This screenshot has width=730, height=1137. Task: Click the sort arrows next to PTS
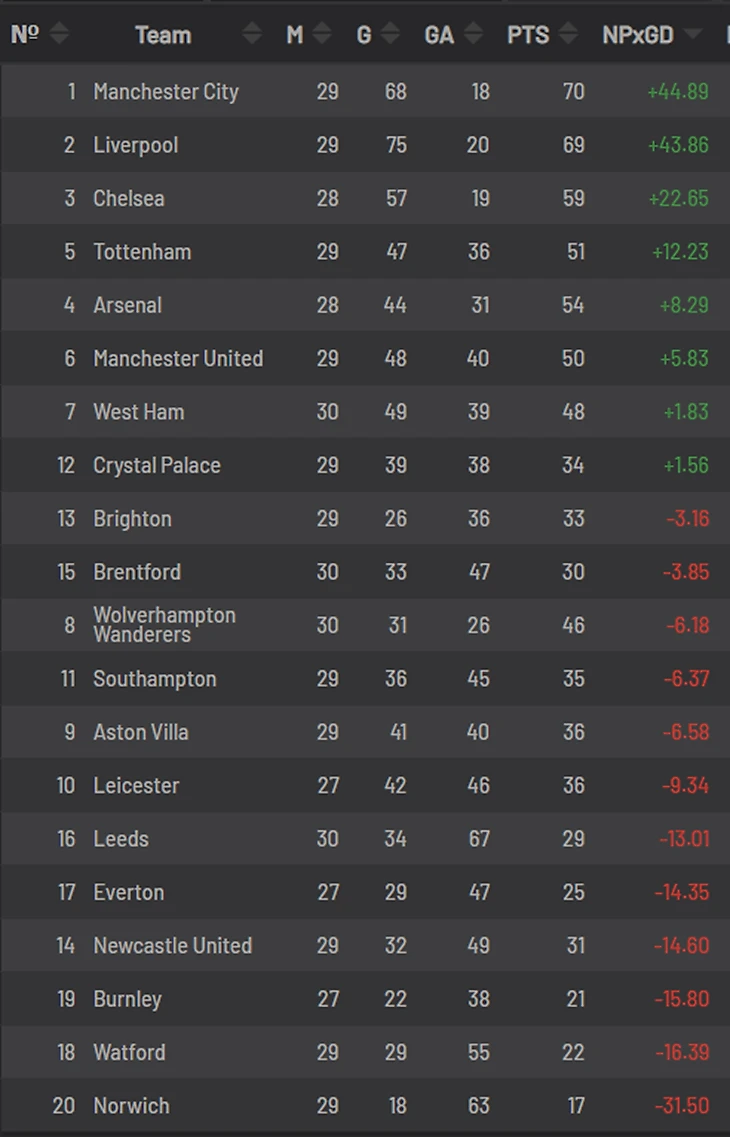pos(568,35)
